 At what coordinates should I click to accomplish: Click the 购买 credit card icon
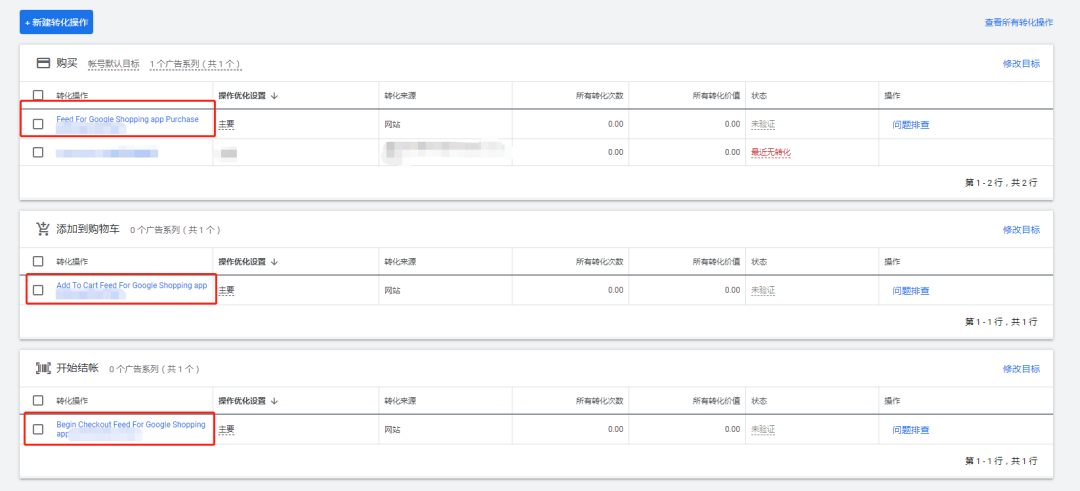coord(43,63)
